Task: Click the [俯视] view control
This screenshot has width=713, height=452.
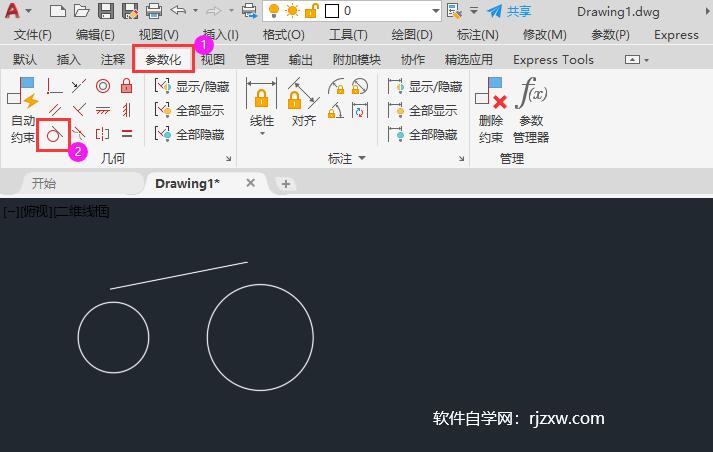Action: [36, 211]
